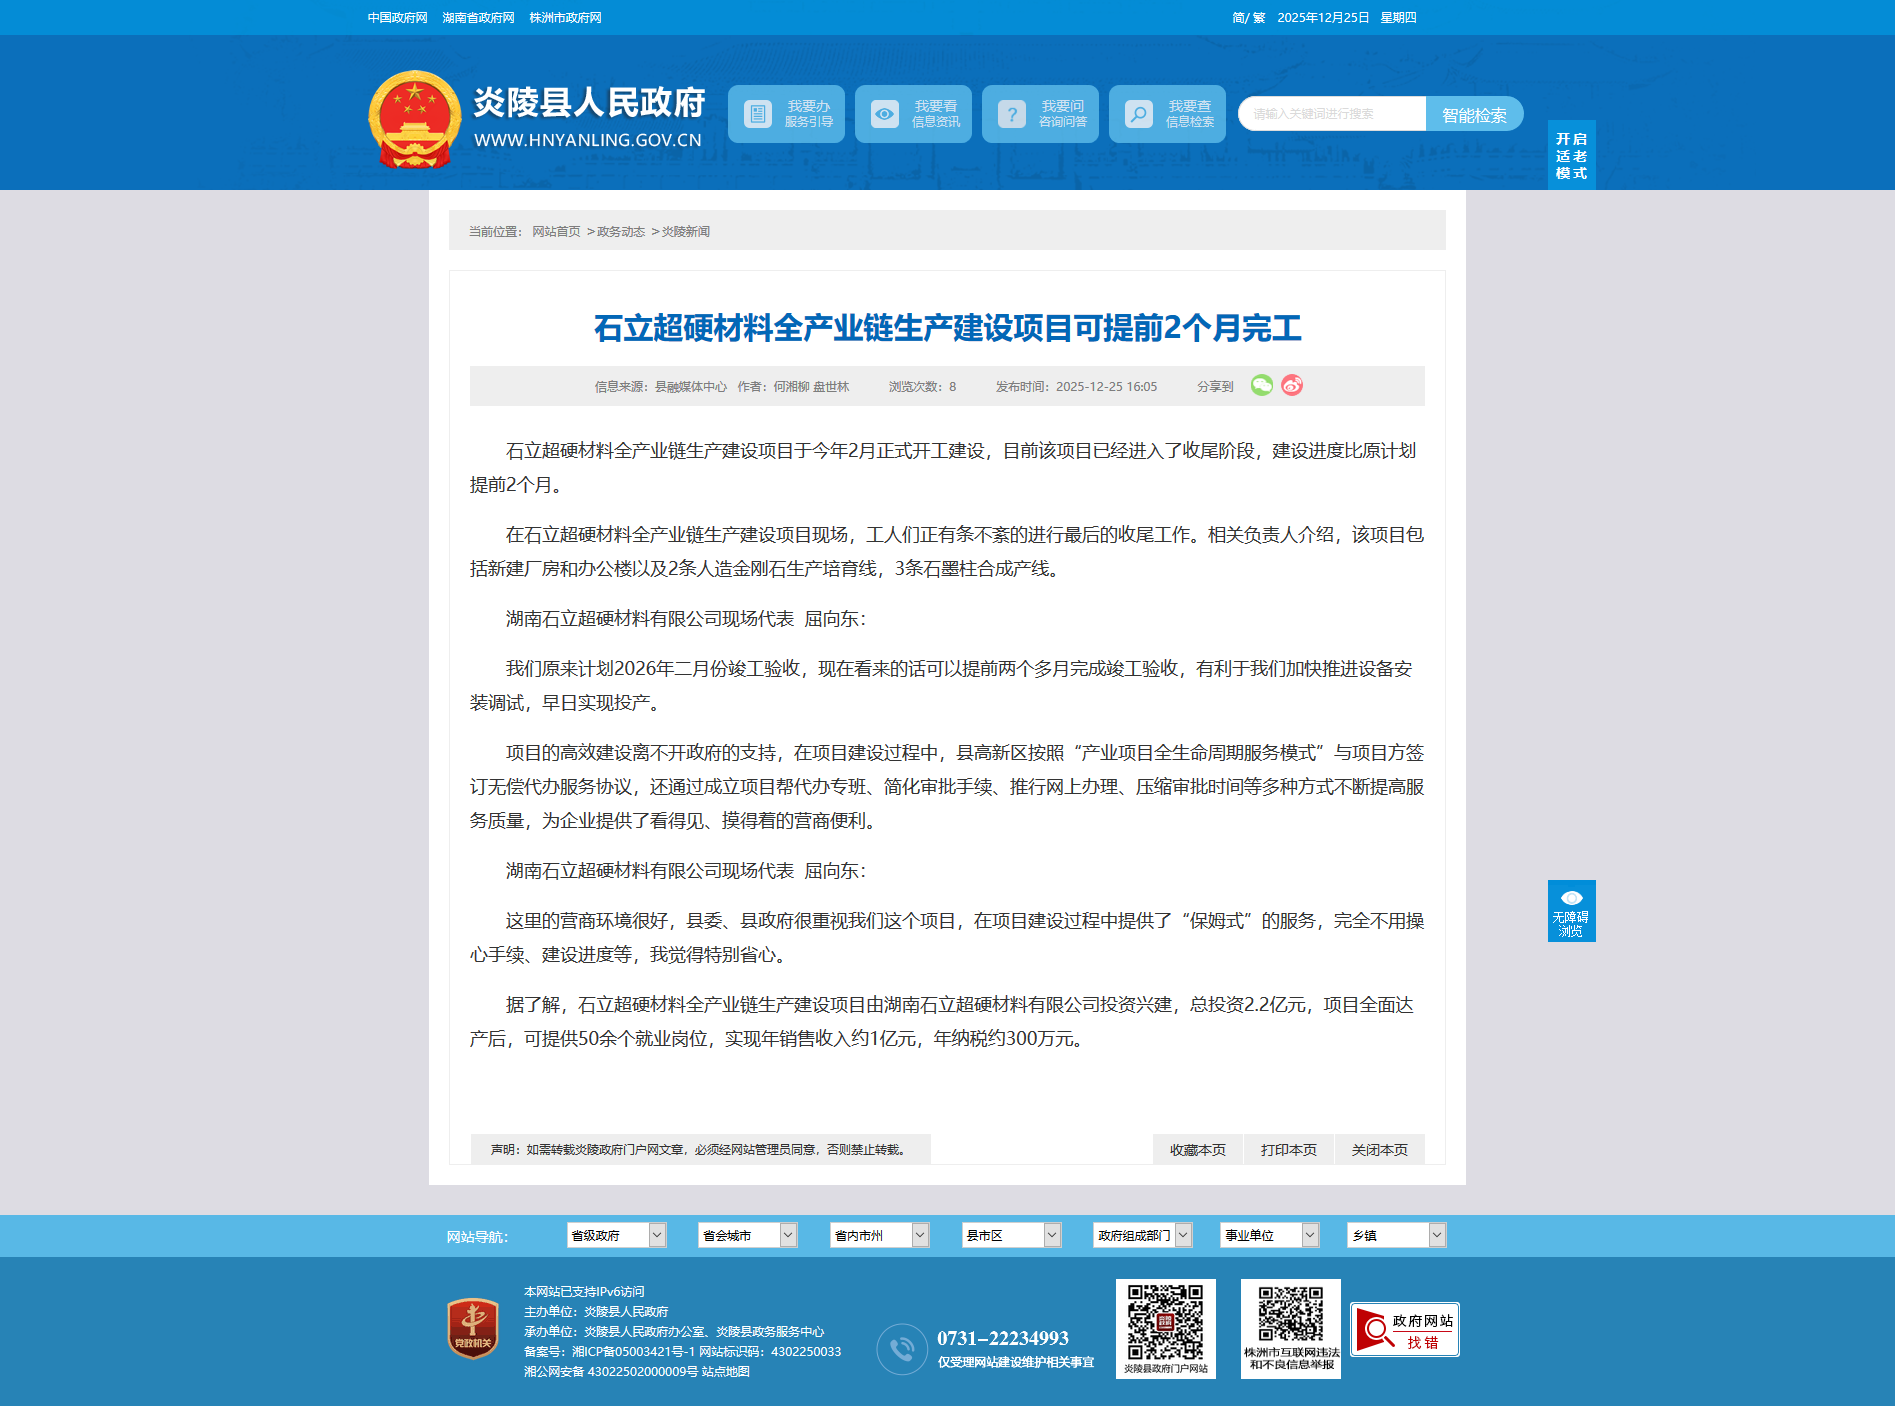This screenshot has height=1406, width=1895.
Task: Enable the 适老模式 elderly-friendly mode
Action: pyautogui.click(x=1571, y=156)
